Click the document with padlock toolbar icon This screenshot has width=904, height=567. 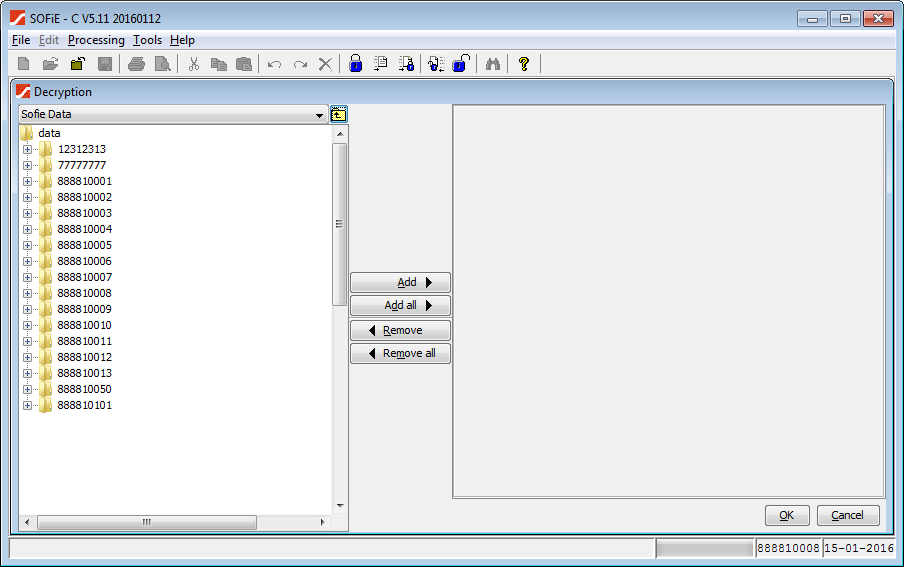tap(407, 64)
